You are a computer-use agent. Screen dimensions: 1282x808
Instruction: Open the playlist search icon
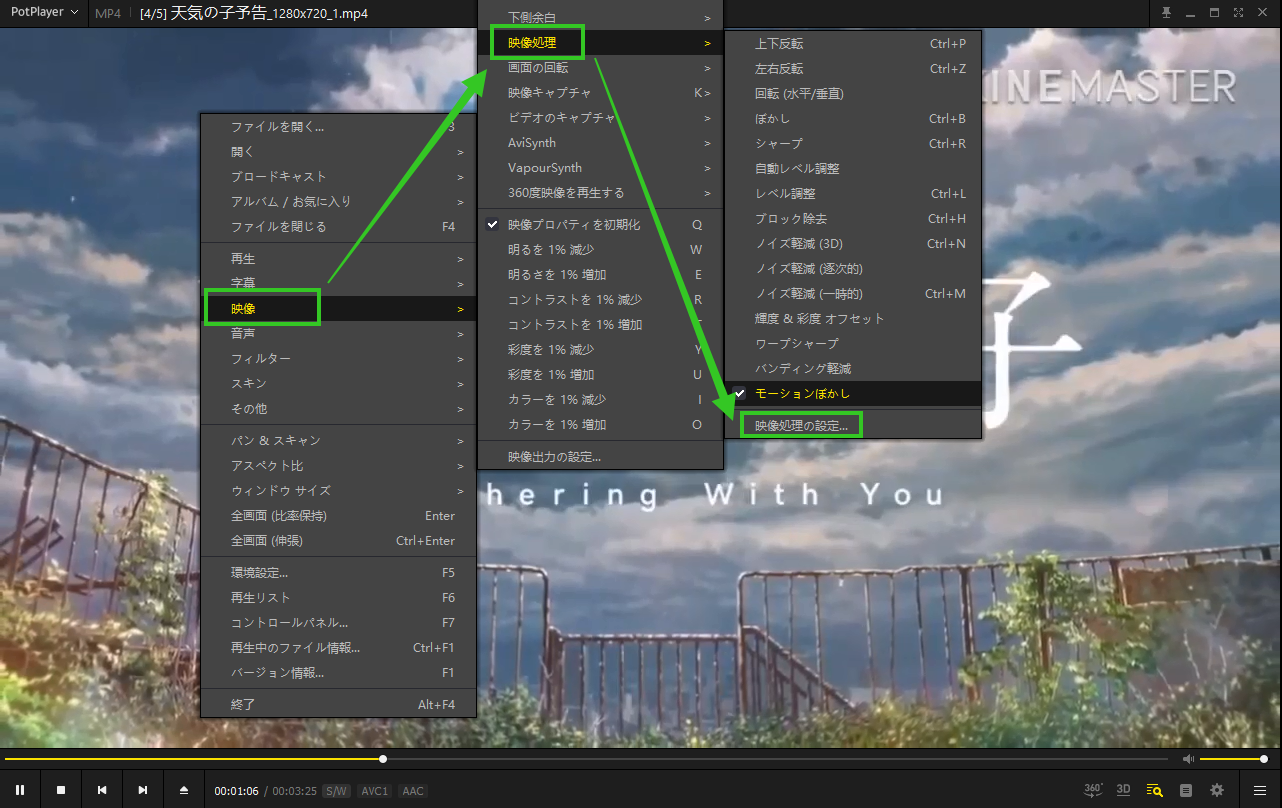[1154, 790]
